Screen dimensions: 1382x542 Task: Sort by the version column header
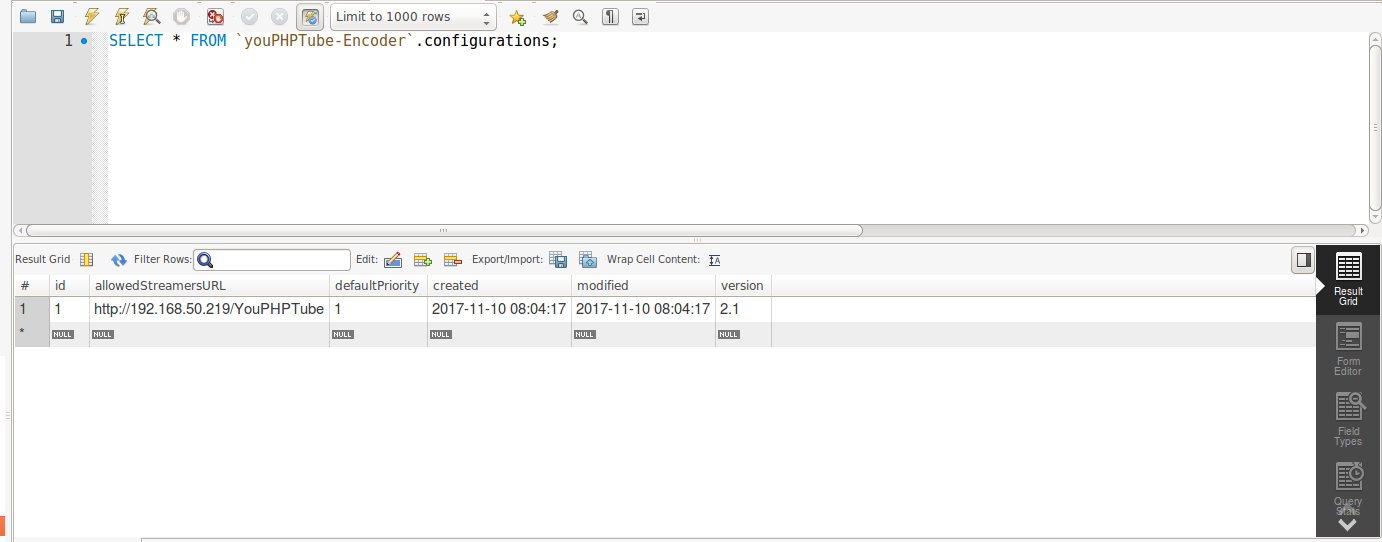point(743,285)
